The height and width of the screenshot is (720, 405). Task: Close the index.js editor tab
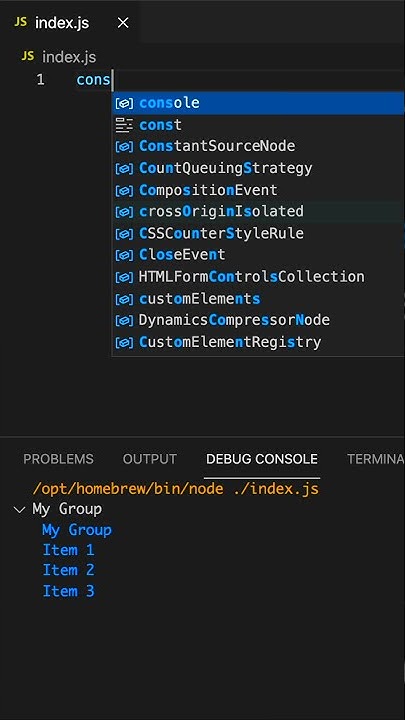coord(123,22)
